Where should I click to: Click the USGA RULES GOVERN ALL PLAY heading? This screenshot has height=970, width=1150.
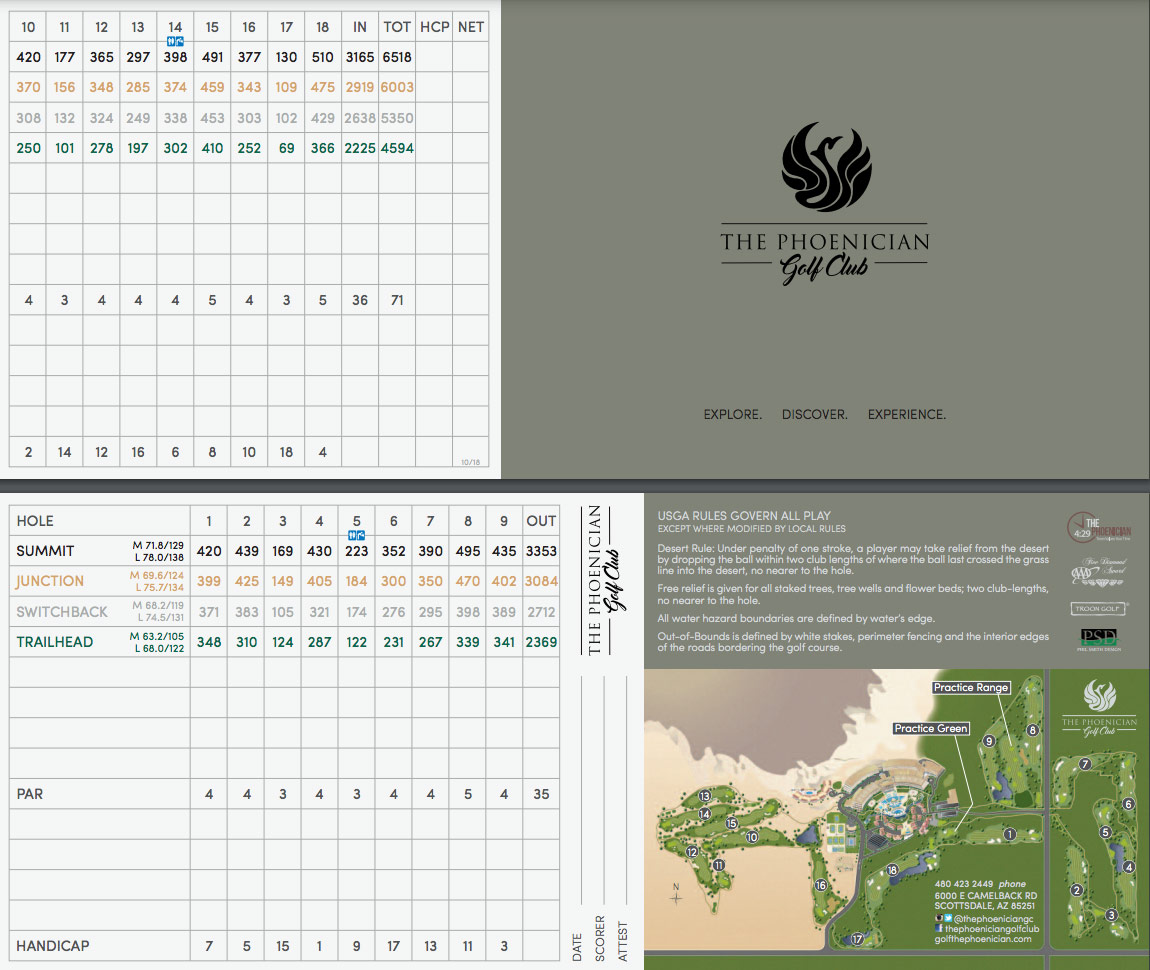[744, 516]
